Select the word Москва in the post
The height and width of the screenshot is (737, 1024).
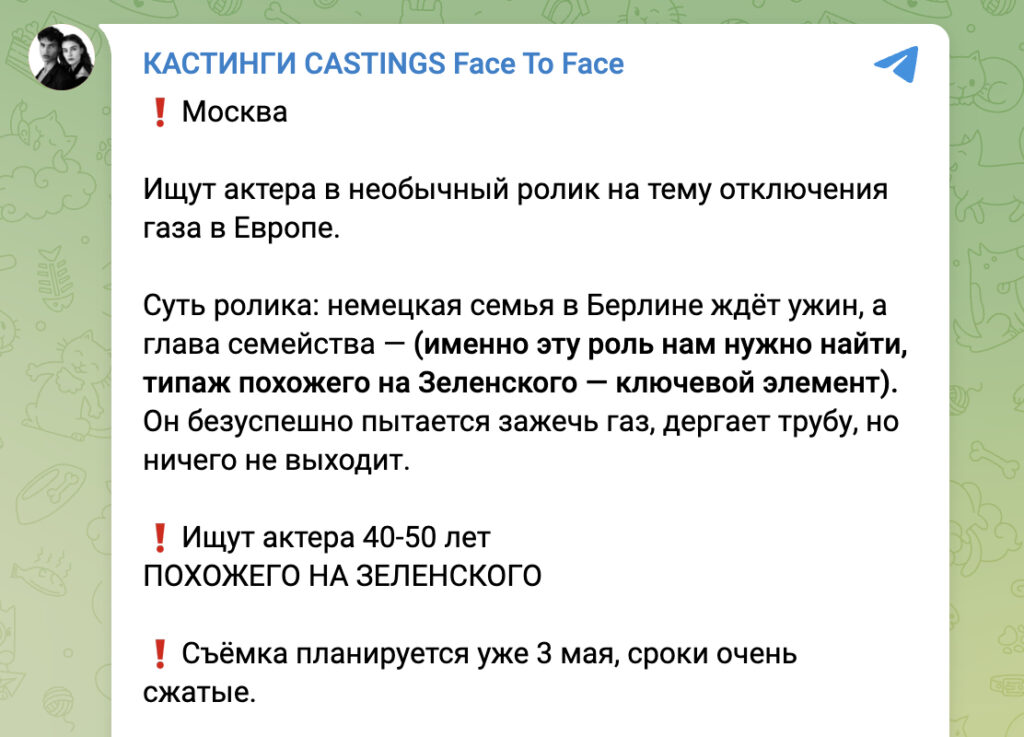233,112
